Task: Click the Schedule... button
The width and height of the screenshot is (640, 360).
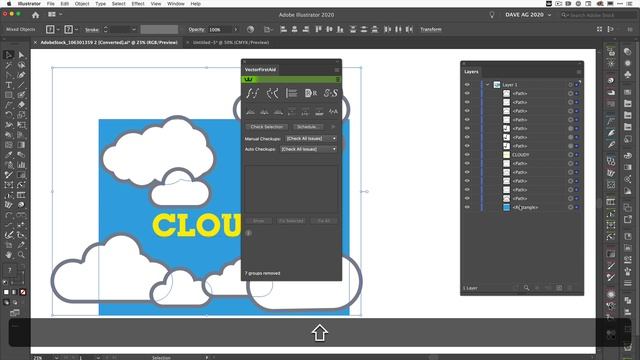Action: click(x=307, y=127)
